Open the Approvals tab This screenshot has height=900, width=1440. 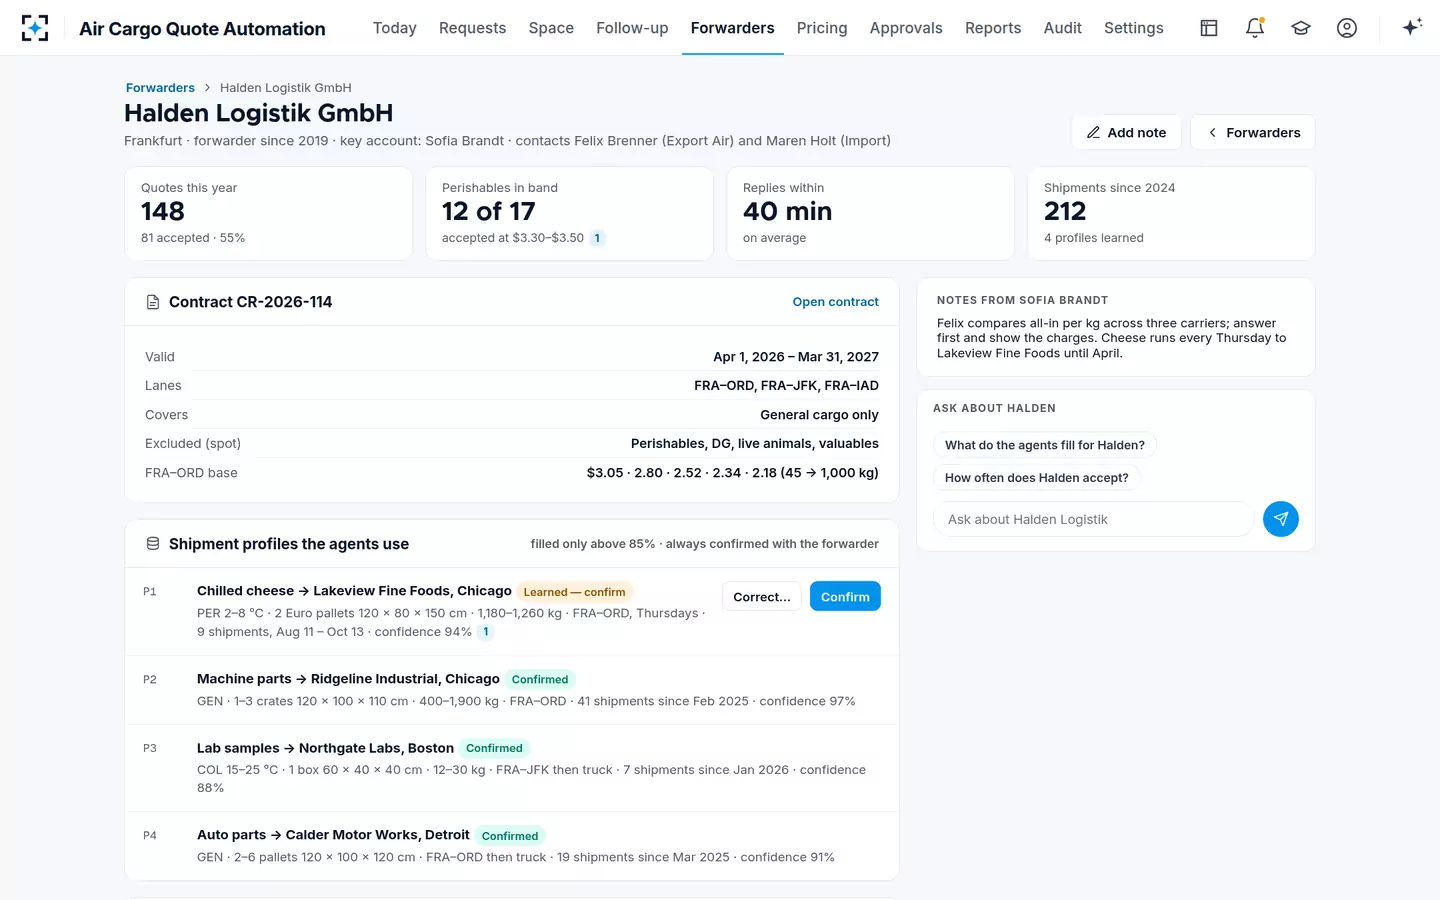(906, 28)
